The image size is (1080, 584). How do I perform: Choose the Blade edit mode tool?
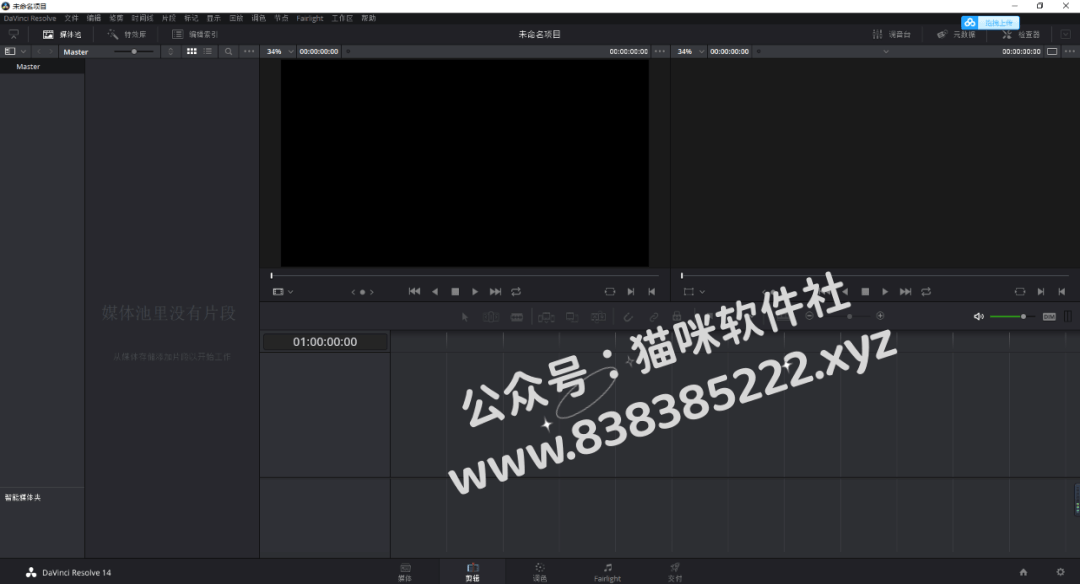[x=517, y=317]
